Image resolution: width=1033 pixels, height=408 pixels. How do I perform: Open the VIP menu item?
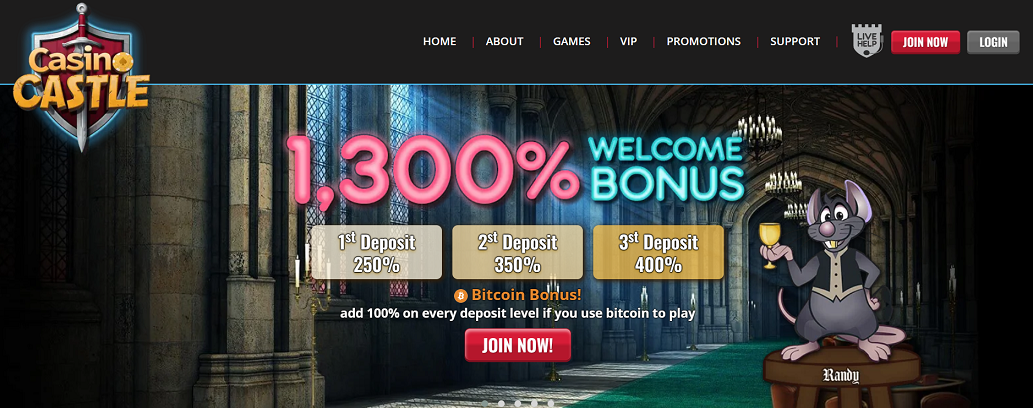[628, 42]
